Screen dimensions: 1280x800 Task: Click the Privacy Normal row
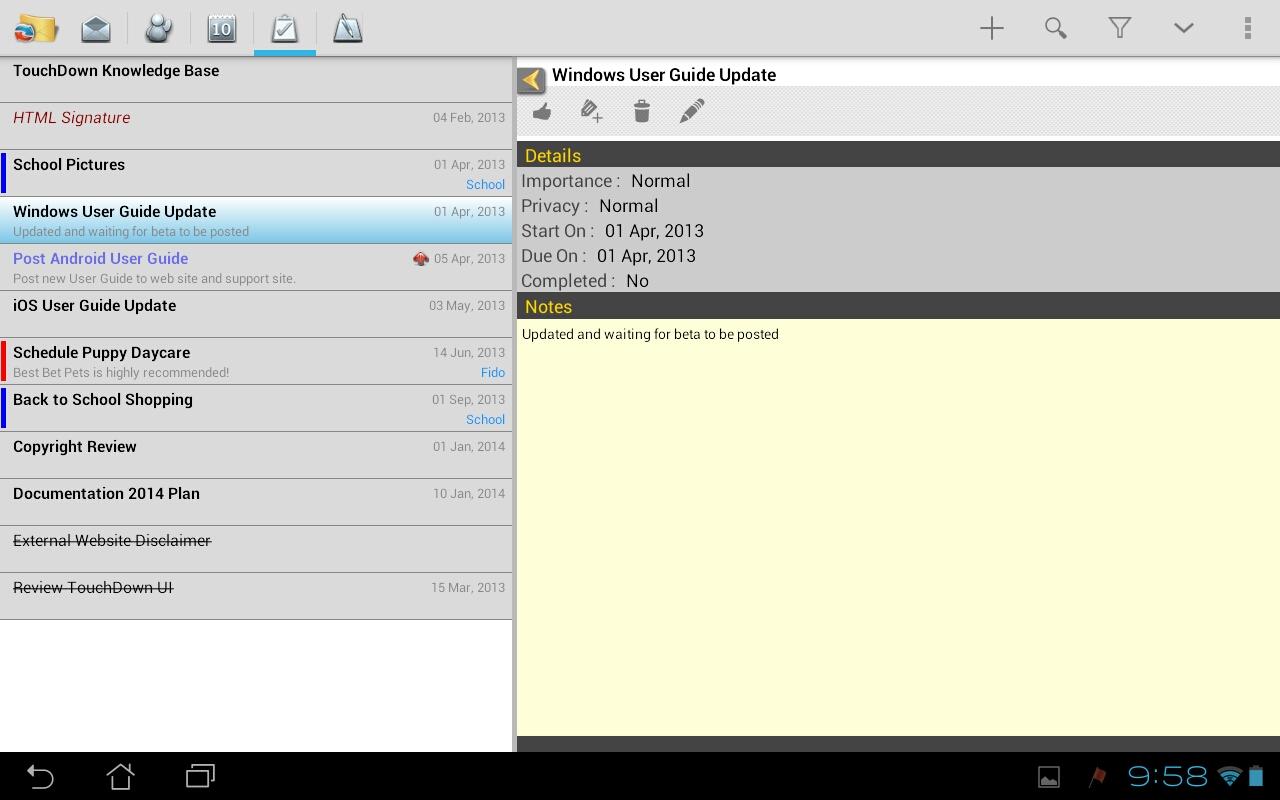pyautogui.click(x=898, y=206)
